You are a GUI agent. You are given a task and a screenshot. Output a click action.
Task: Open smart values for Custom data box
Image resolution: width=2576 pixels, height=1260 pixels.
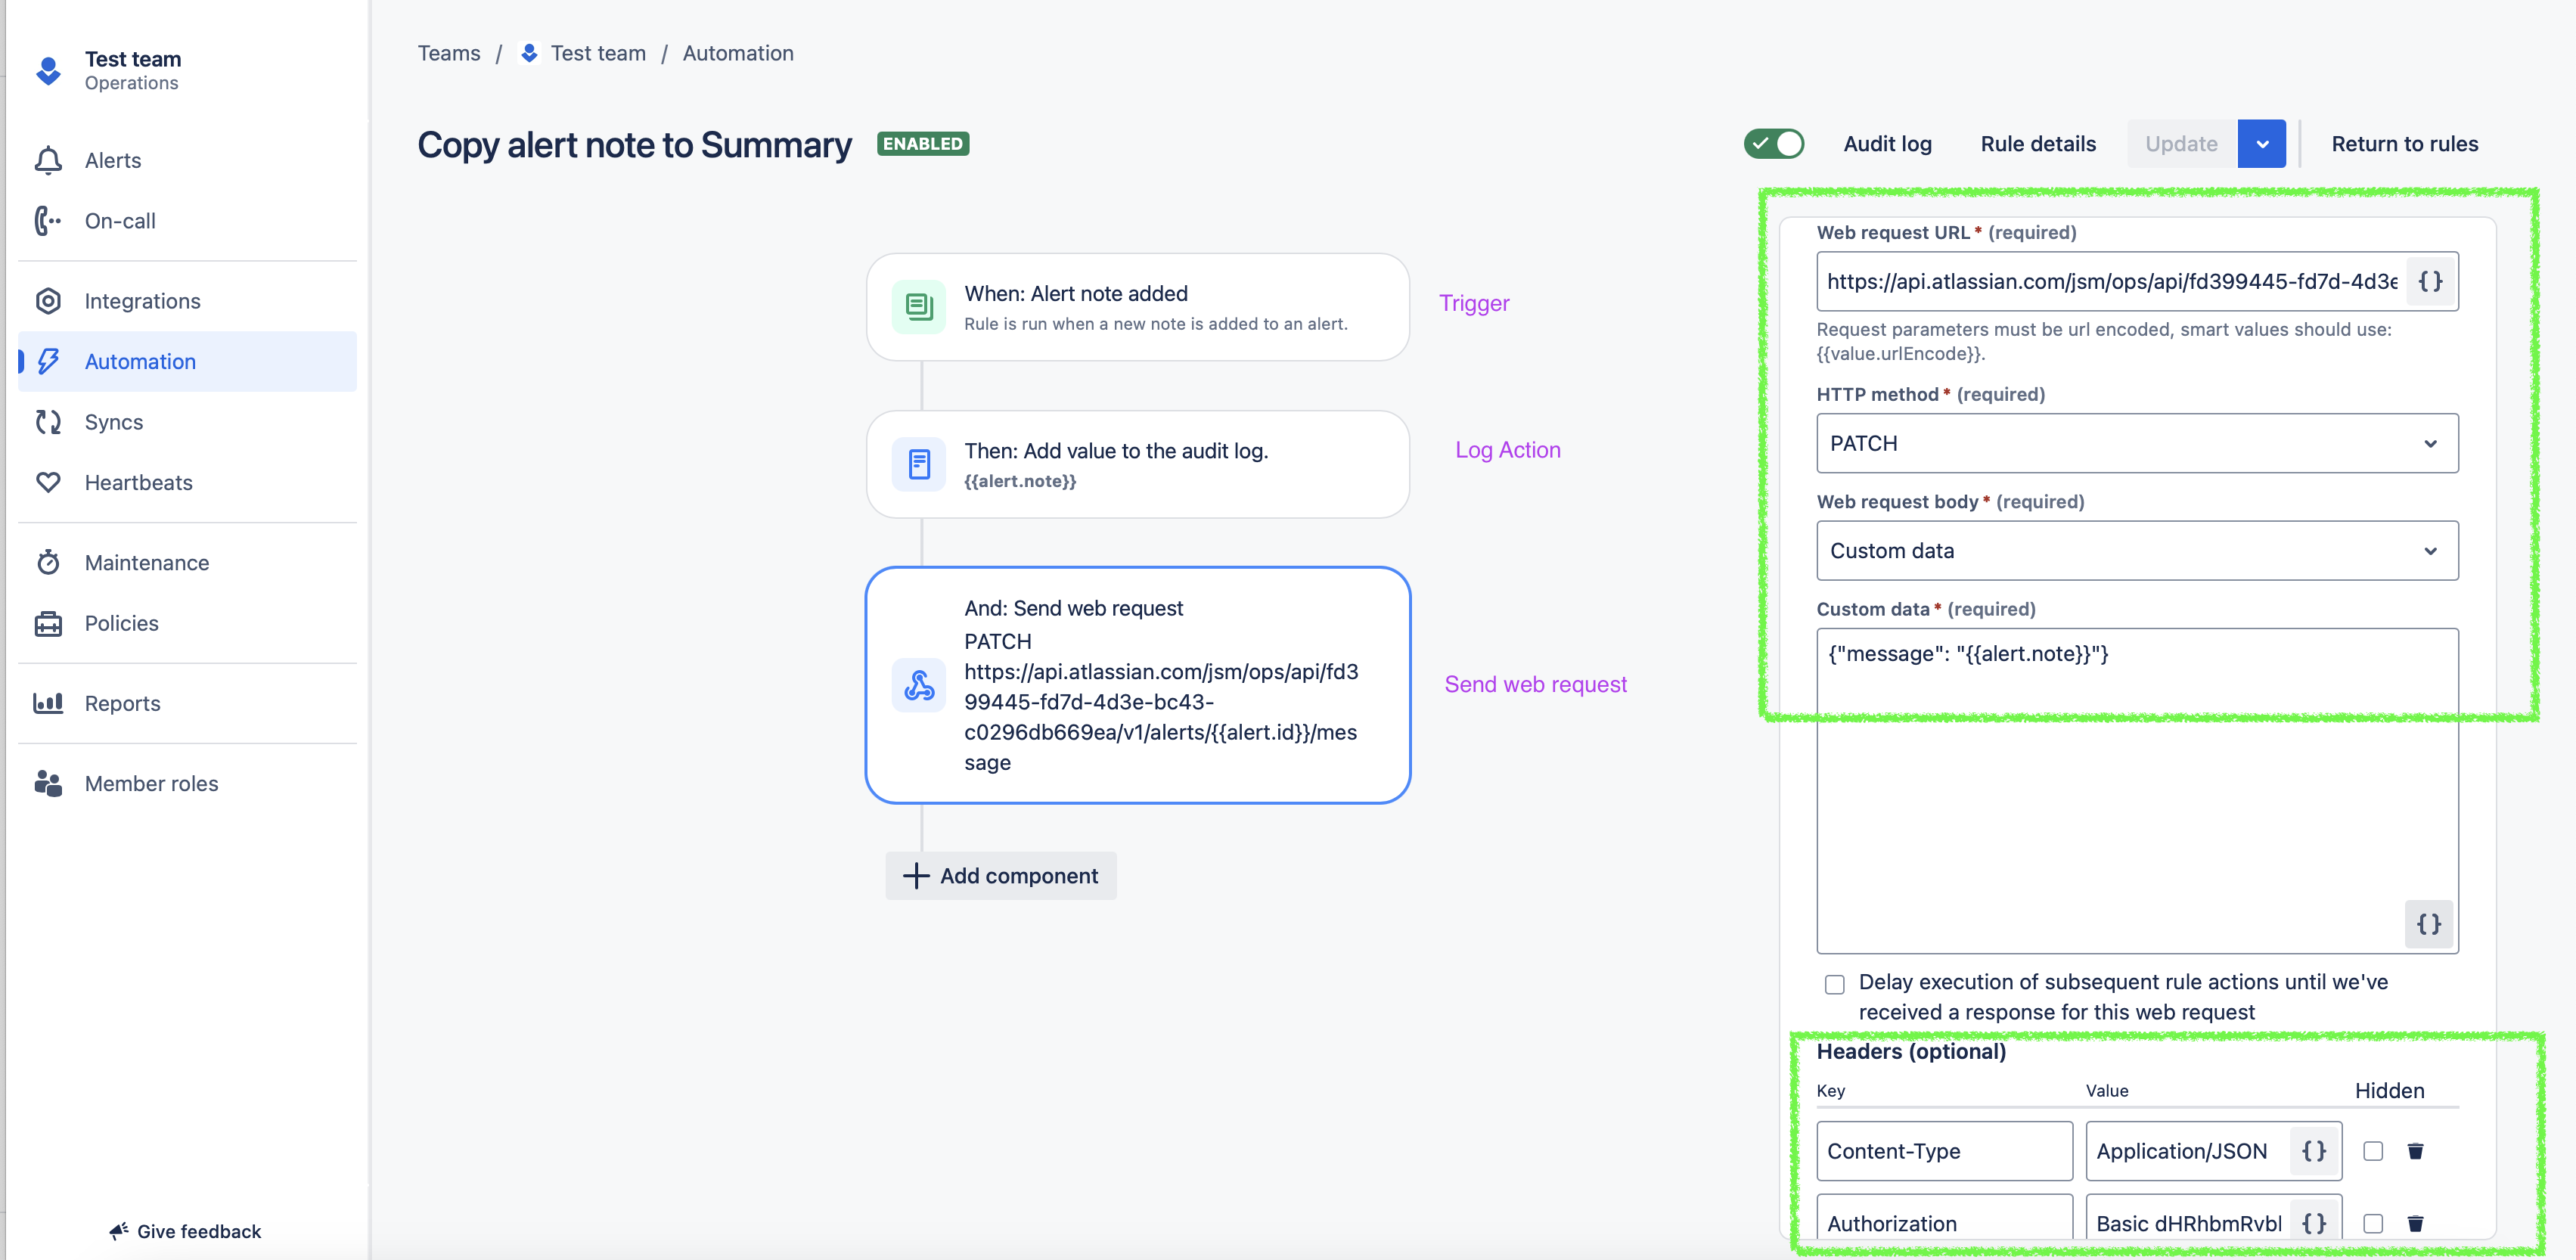[2428, 924]
